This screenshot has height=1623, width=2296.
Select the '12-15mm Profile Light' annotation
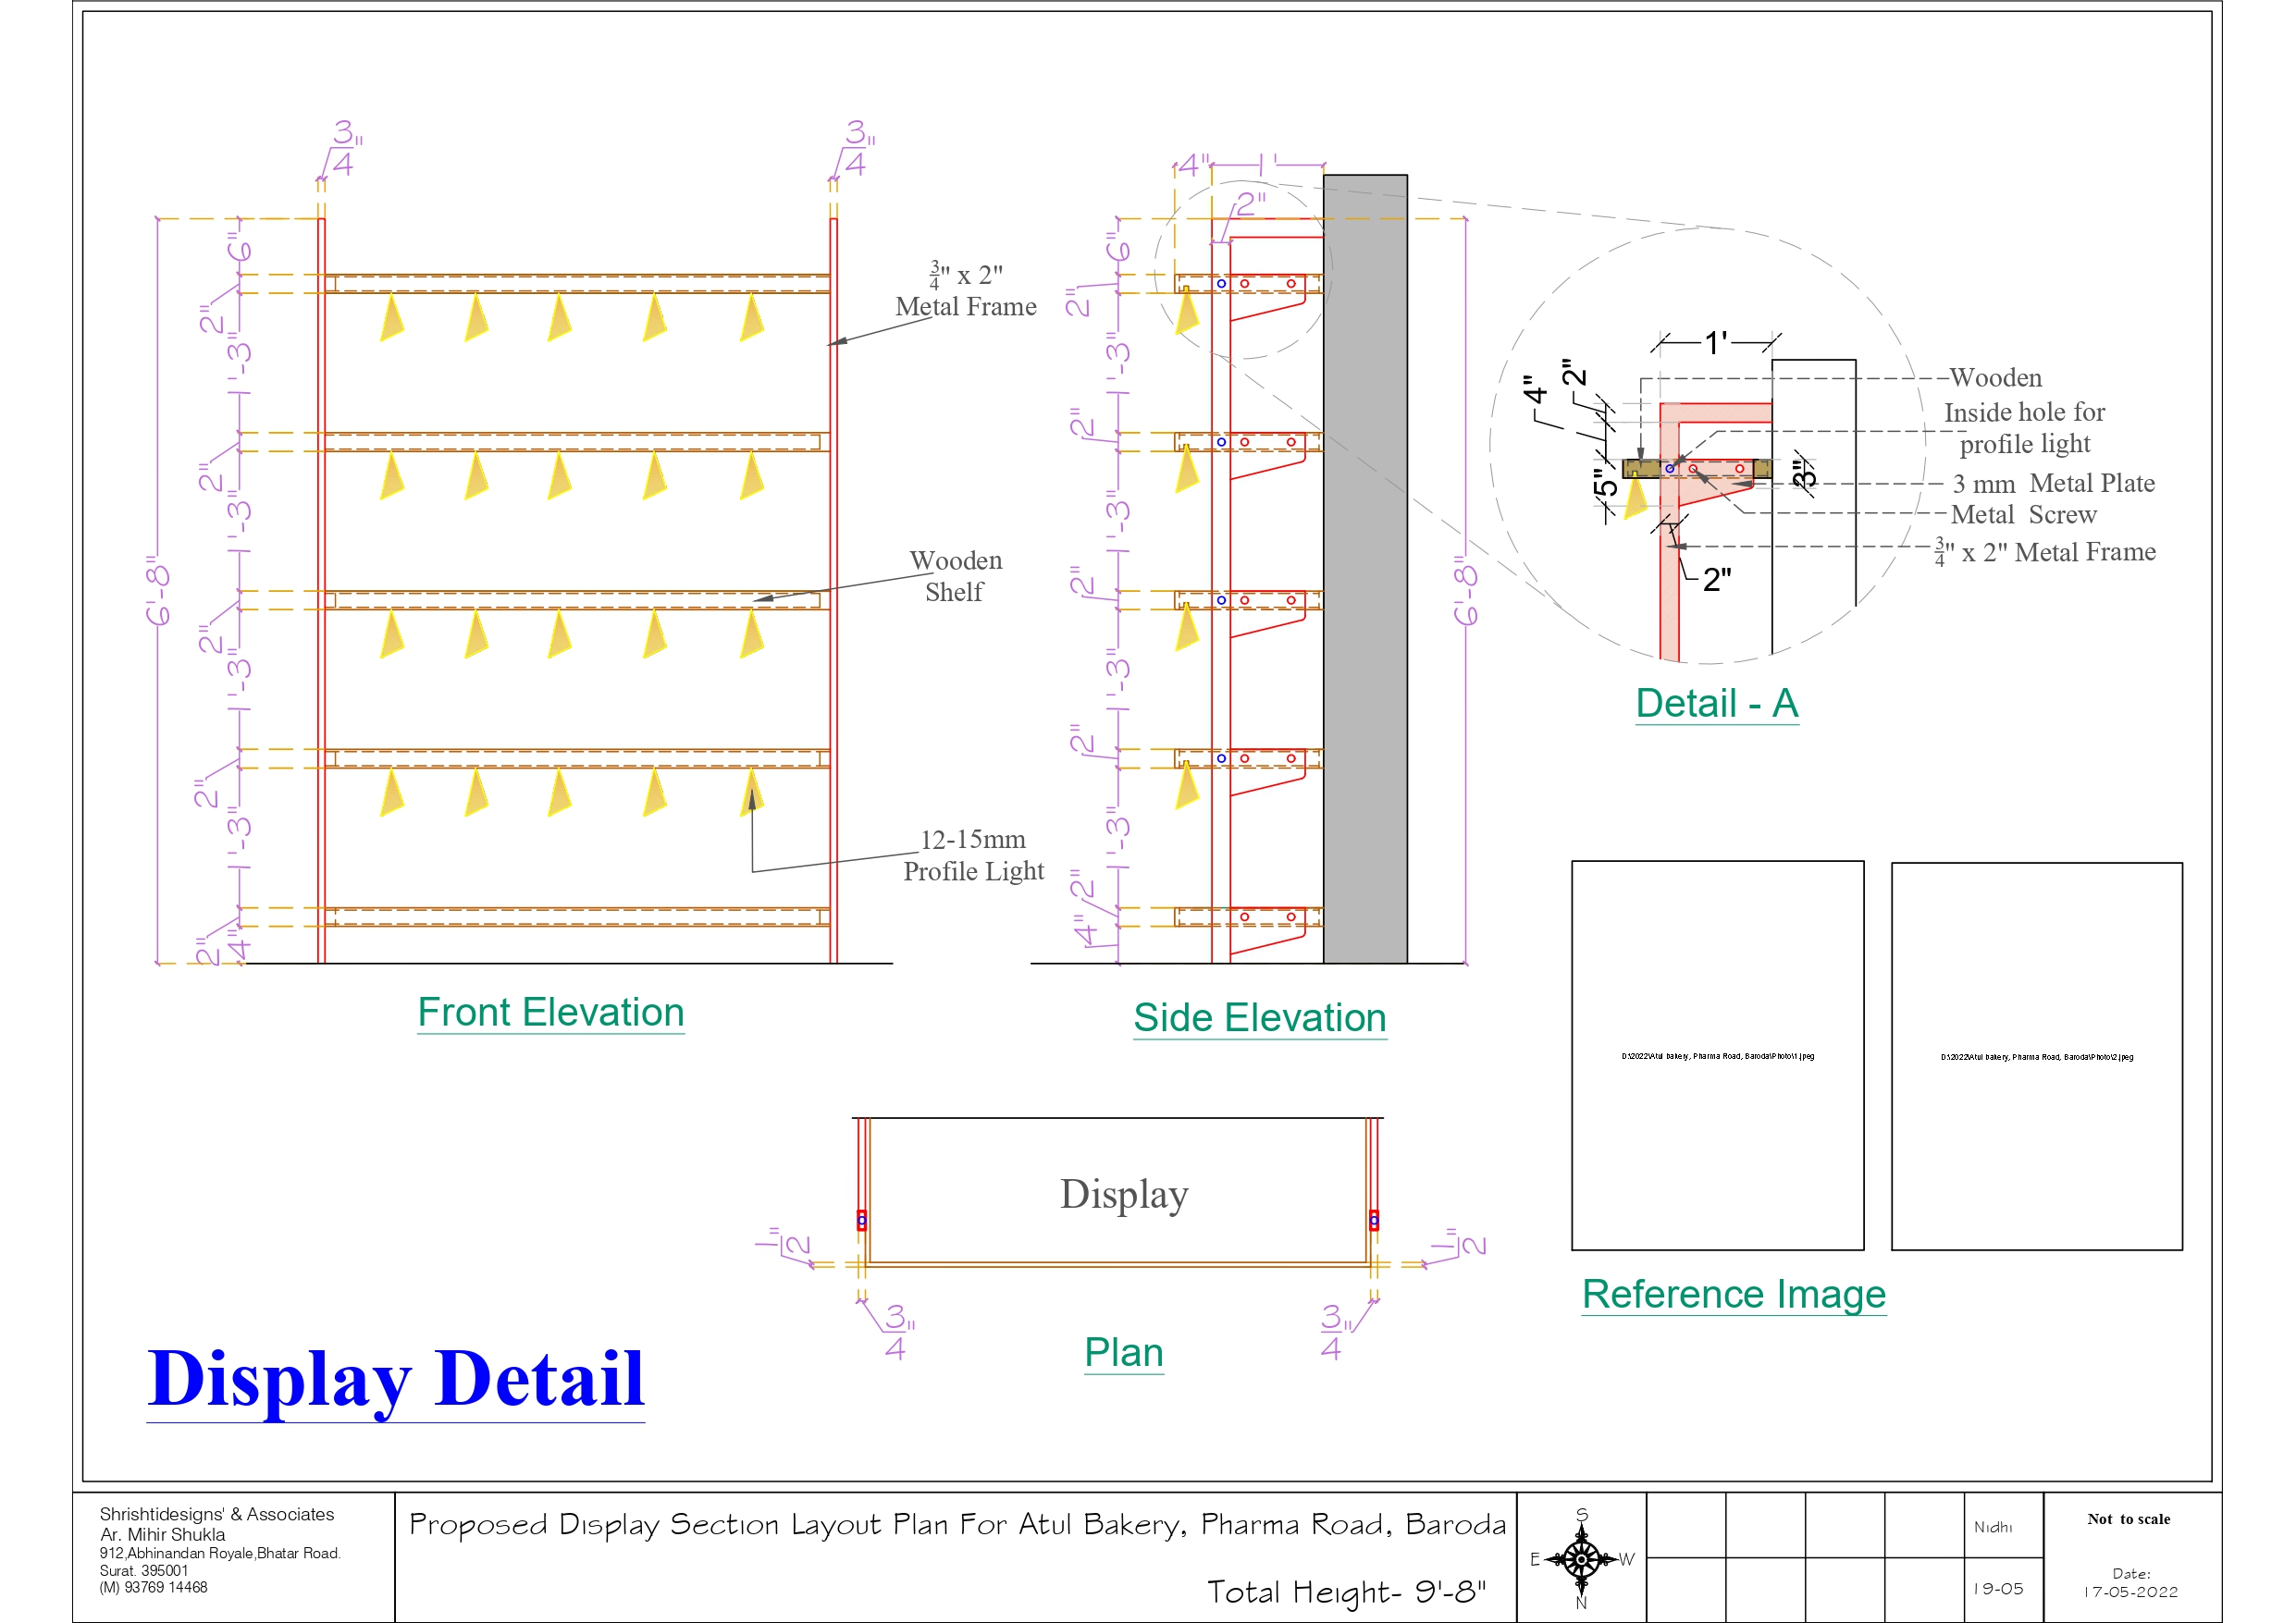click(x=973, y=855)
